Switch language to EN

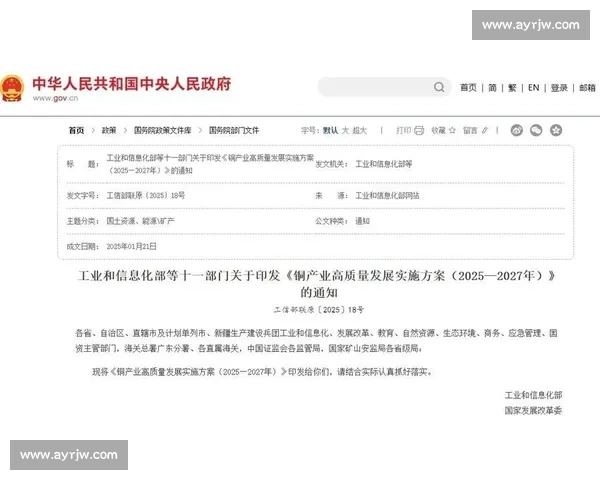pos(533,88)
